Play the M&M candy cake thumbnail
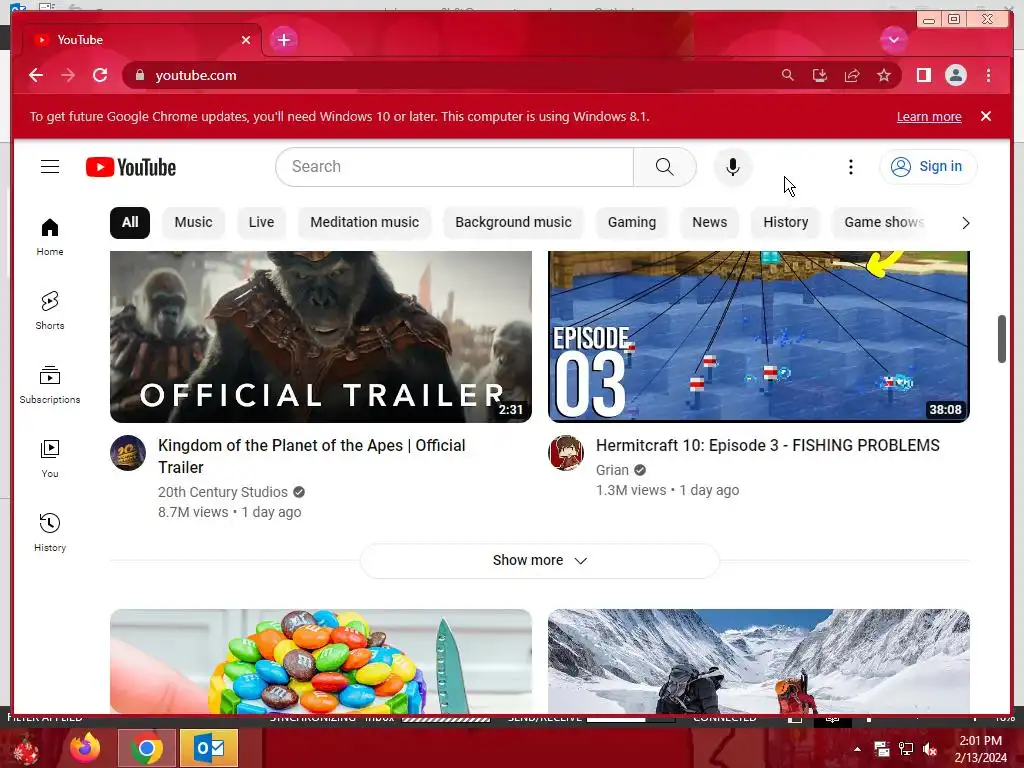The height and width of the screenshot is (768, 1024). [321, 662]
